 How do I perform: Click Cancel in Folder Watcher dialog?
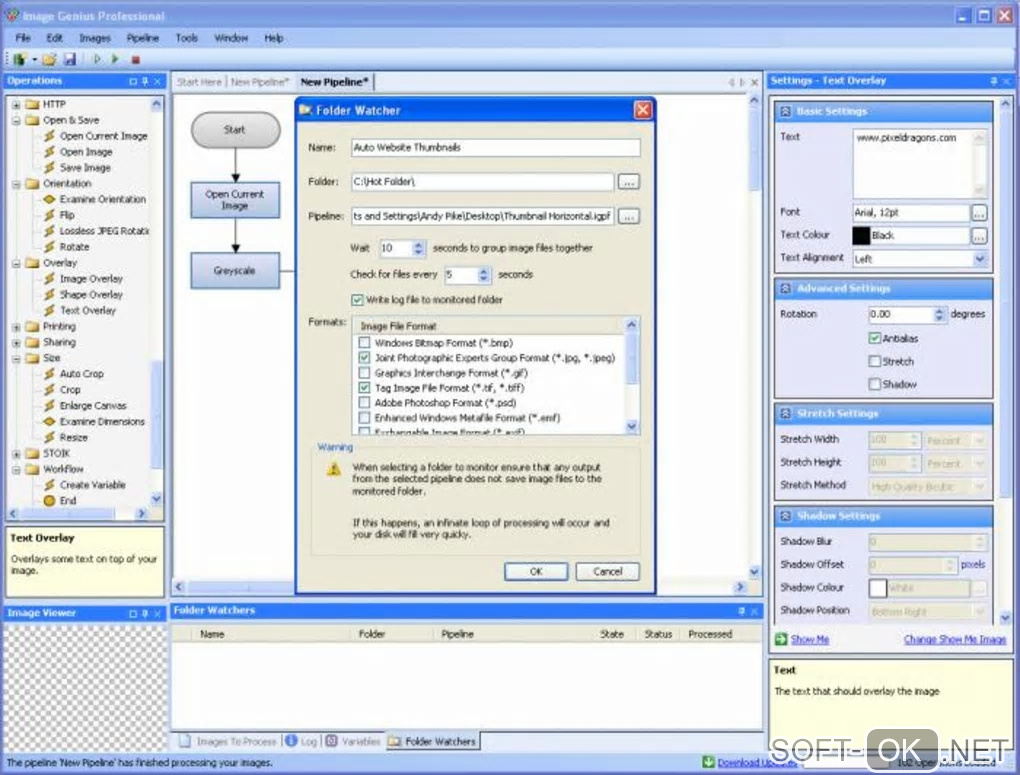coord(608,571)
